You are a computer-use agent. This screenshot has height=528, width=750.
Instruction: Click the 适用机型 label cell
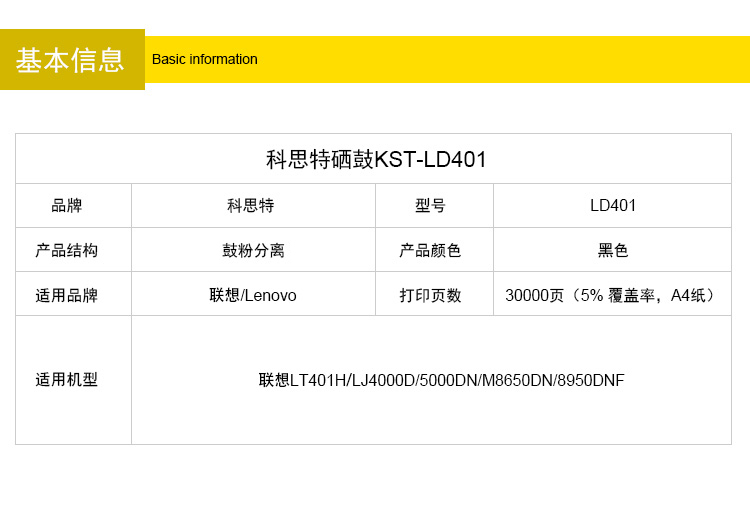click(67, 380)
